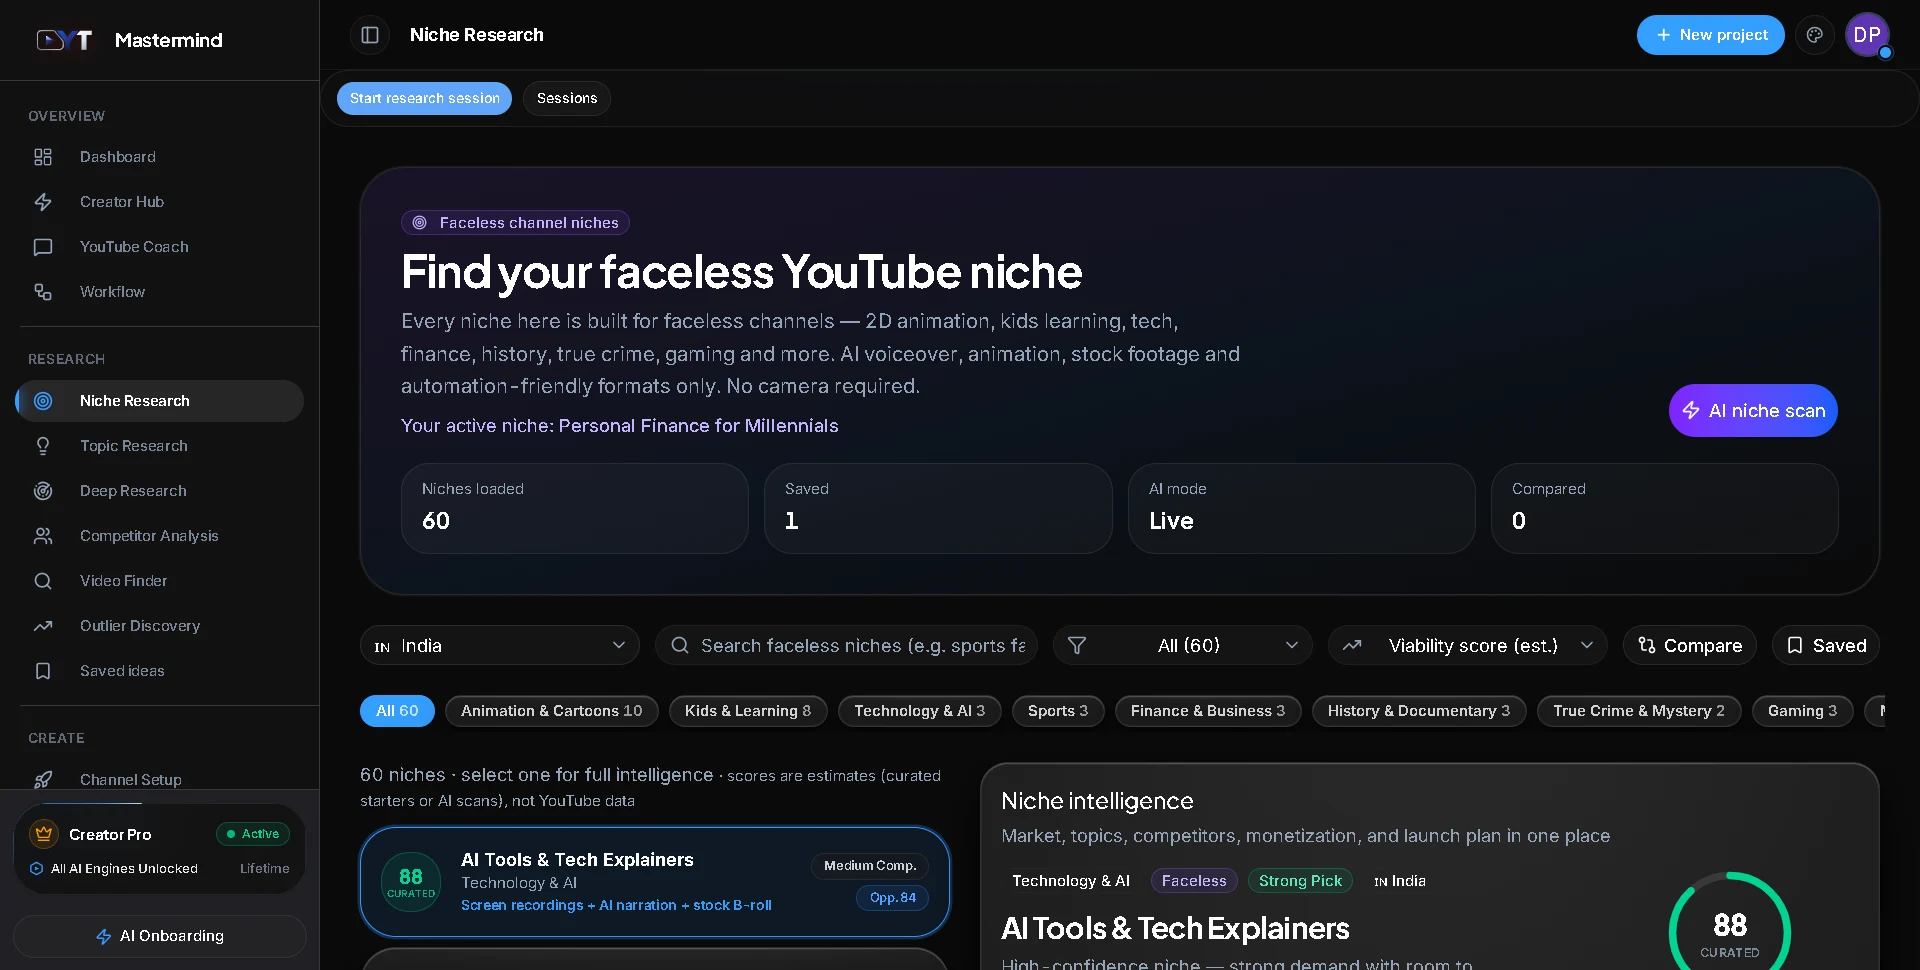Filter by Kids & Learning chip

(748, 711)
